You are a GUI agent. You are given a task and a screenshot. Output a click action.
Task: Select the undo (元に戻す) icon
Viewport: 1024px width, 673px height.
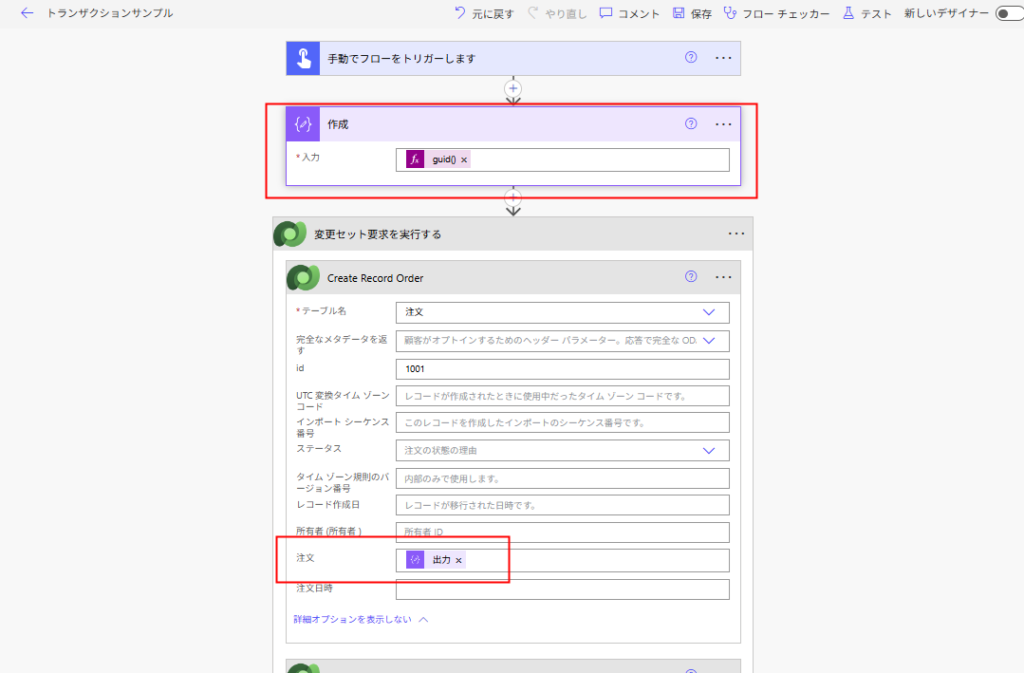459,14
